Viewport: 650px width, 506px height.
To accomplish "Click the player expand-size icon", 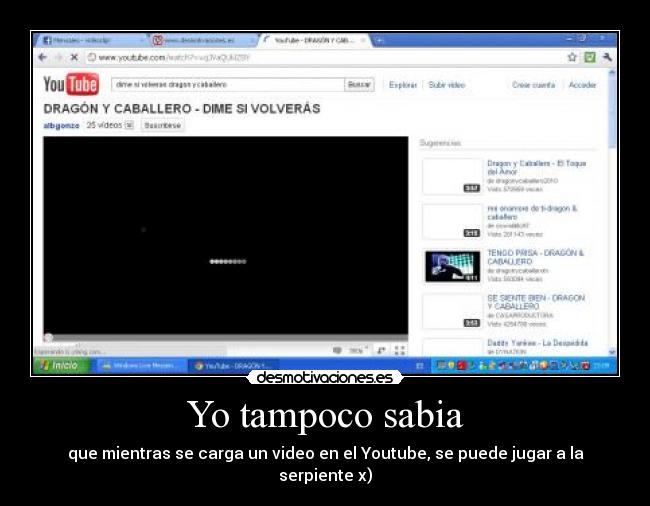I will point(381,351).
